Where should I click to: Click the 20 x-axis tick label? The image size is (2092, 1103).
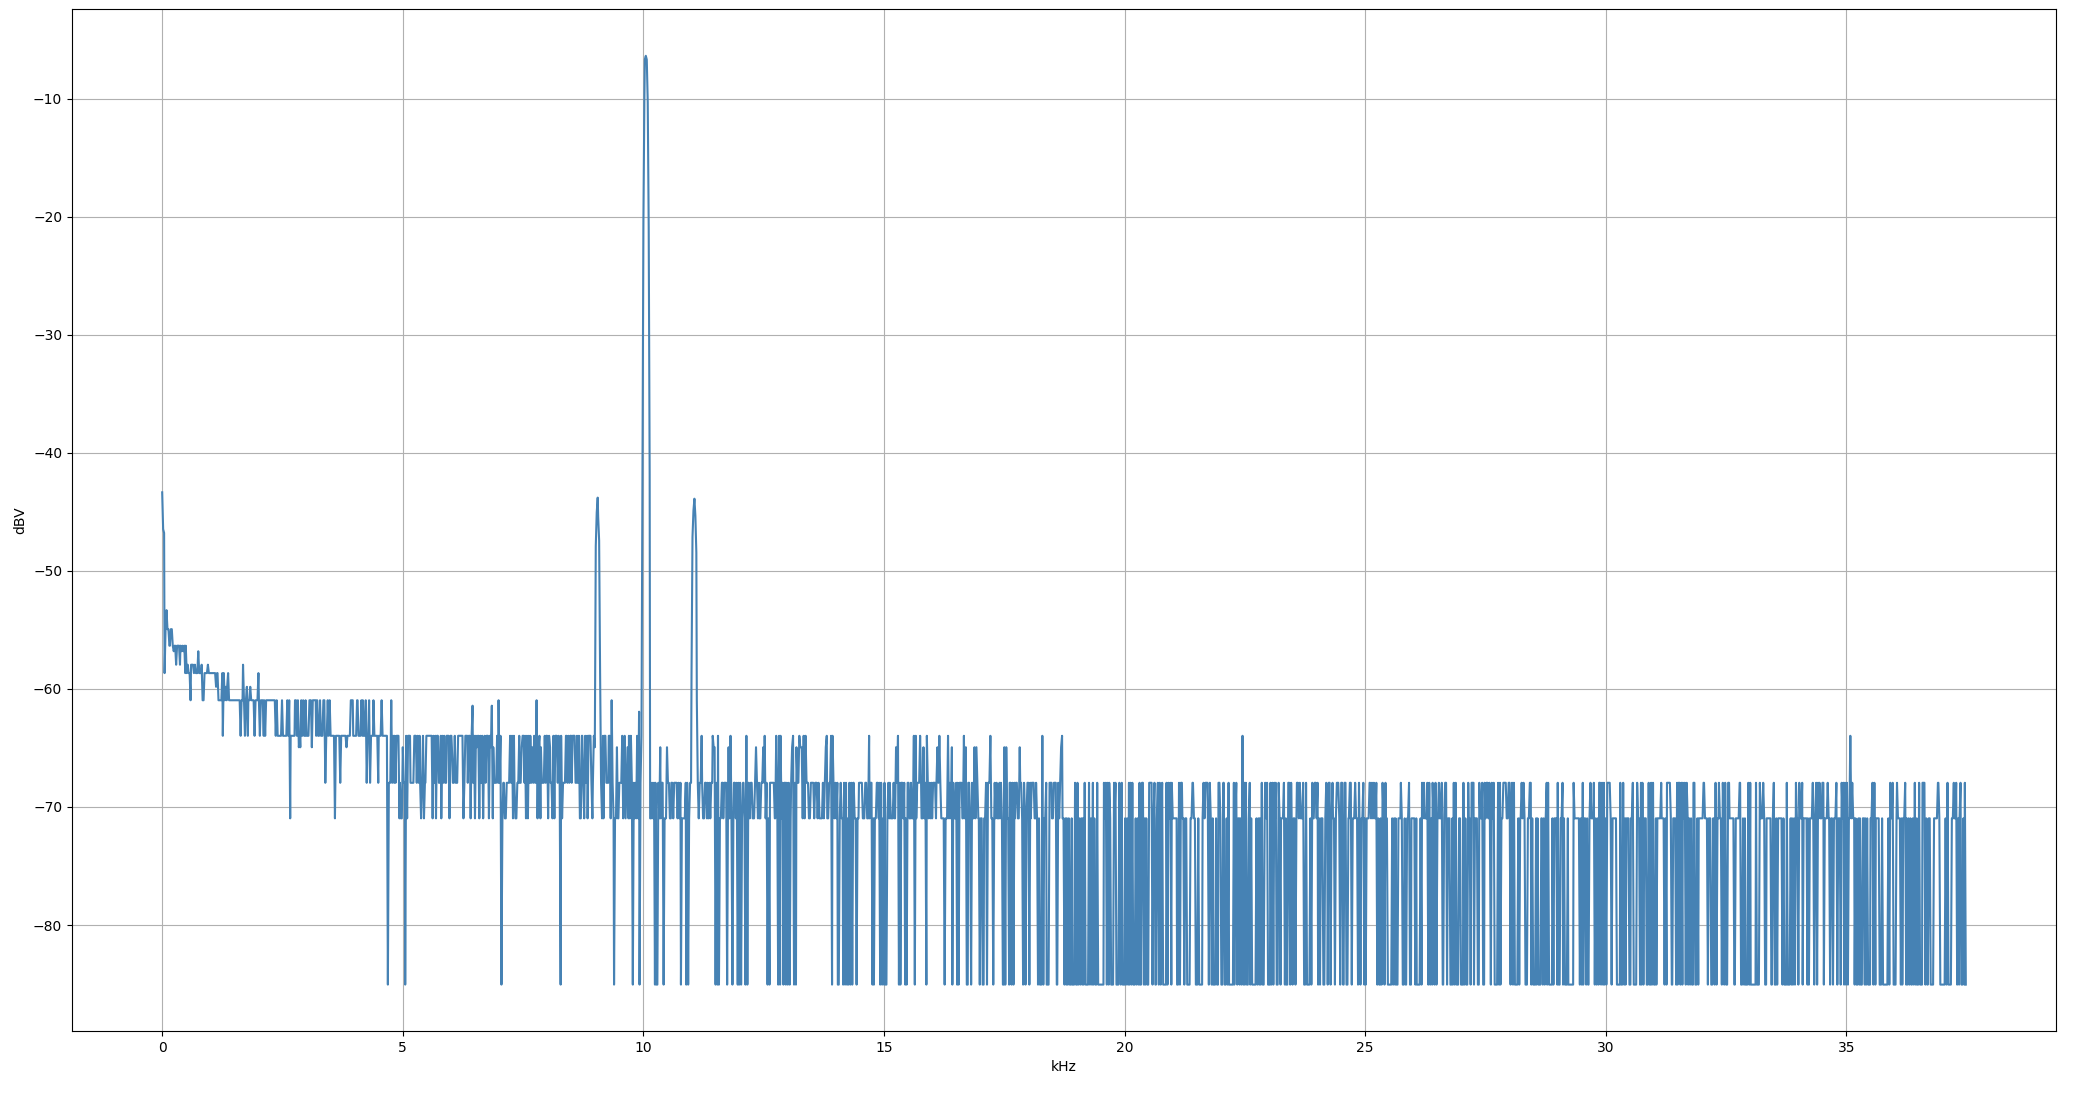coord(1125,1046)
